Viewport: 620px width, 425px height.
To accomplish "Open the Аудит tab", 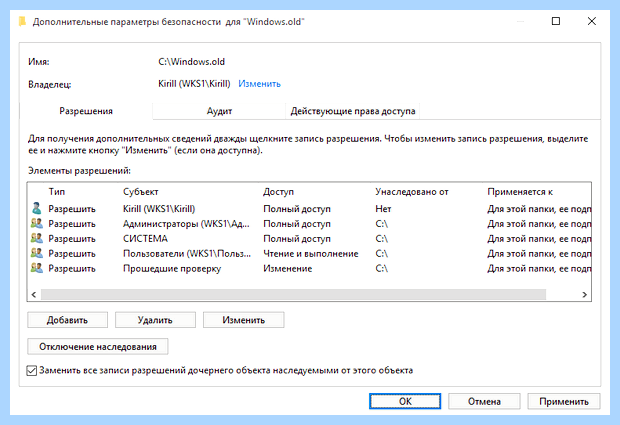I will click(219, 111).
